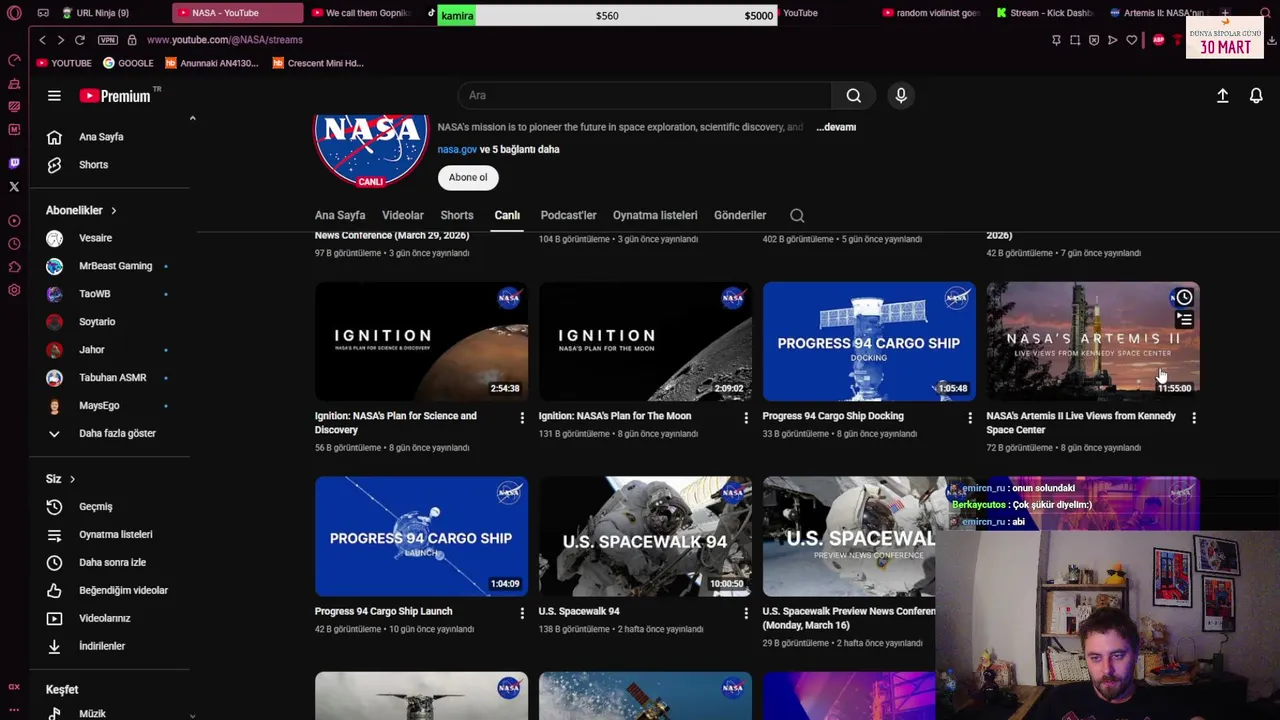Open Twitch in Opera sidebar
Image resolution: width=1280 pixels, height=720 pixels.
click(14, 163)
